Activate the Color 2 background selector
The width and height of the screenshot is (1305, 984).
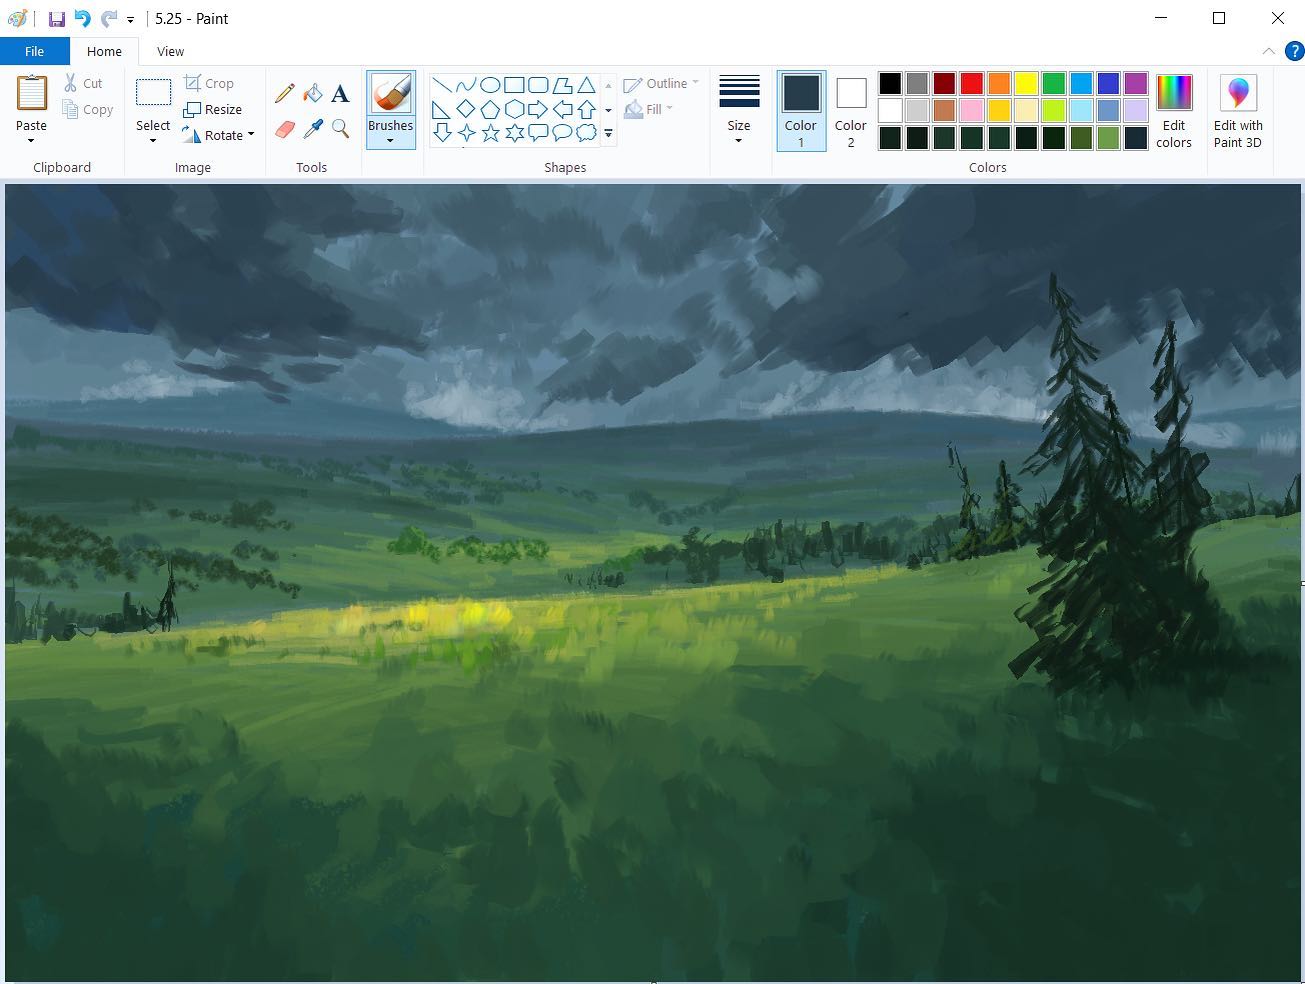click(851, 111)
